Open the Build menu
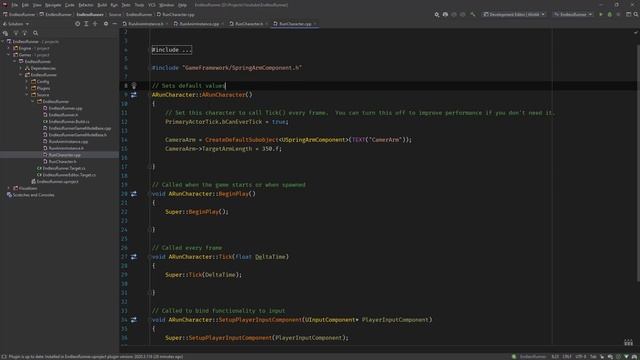 tap(102, 5)
